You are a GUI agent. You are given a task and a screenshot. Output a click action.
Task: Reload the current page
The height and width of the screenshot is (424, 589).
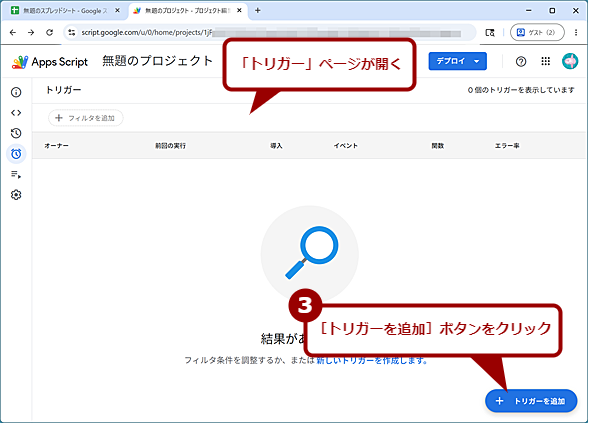tap(50, 33)
